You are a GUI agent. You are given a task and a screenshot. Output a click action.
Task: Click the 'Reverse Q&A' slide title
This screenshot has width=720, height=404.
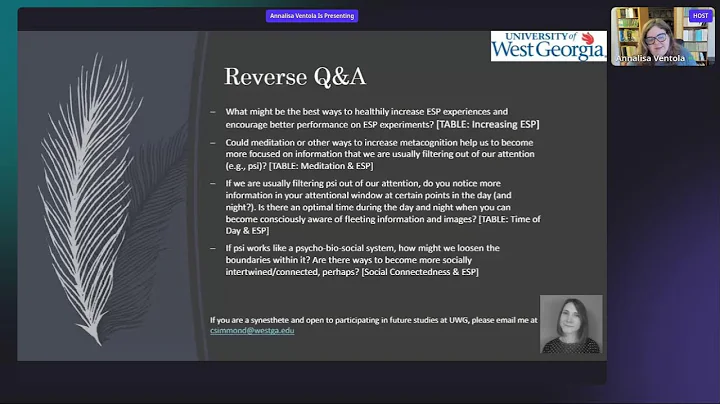tap(295, 77)
